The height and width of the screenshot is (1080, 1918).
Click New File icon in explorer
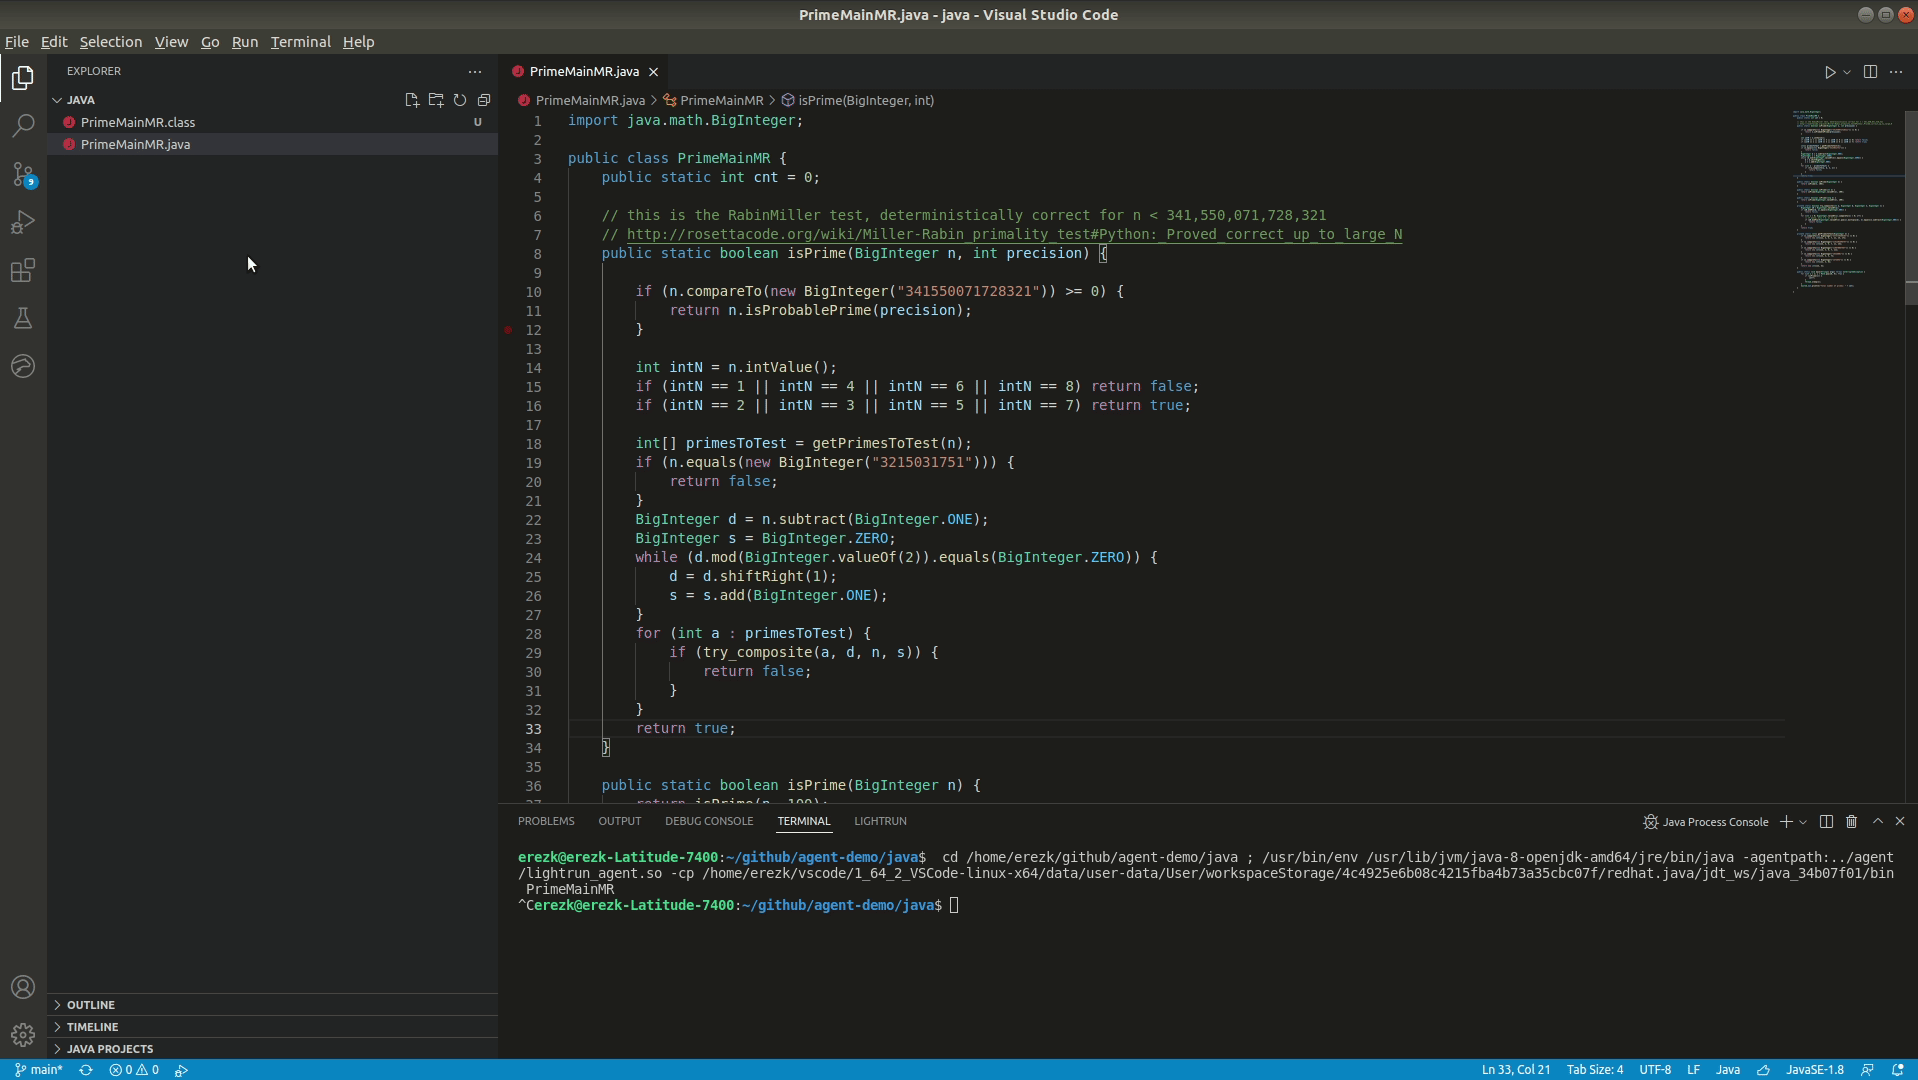click(x=412, y=100)
